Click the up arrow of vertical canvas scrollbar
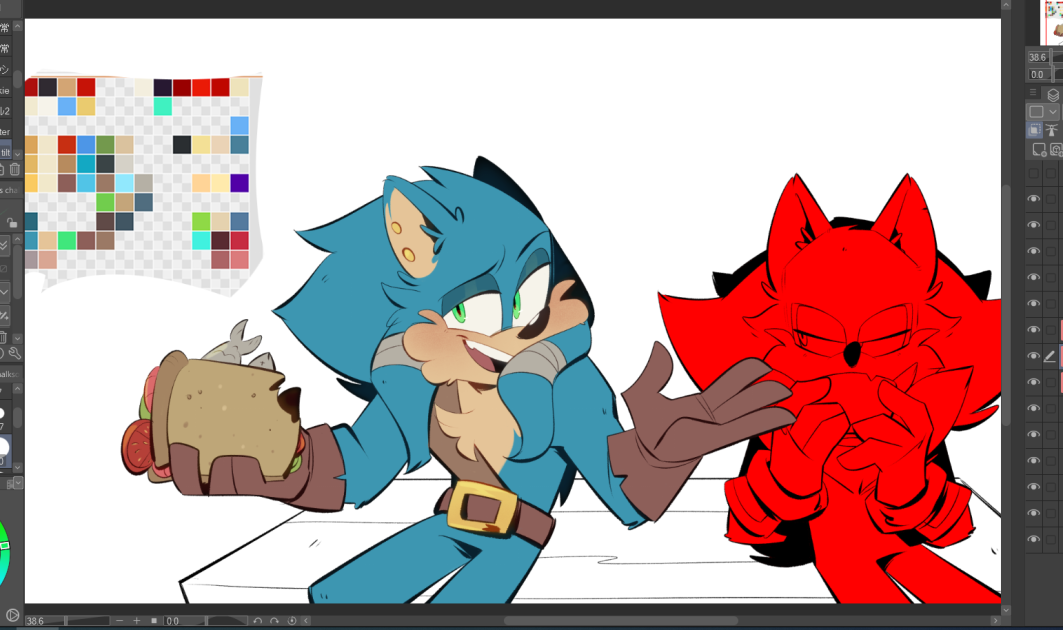Screen dimensions: 1063x630 1006,5
